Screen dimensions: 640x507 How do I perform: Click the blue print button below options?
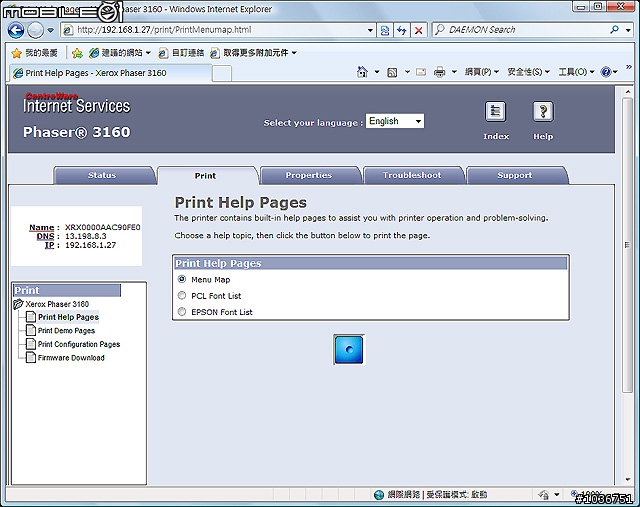pyautogui.click(x=349, y=349)
